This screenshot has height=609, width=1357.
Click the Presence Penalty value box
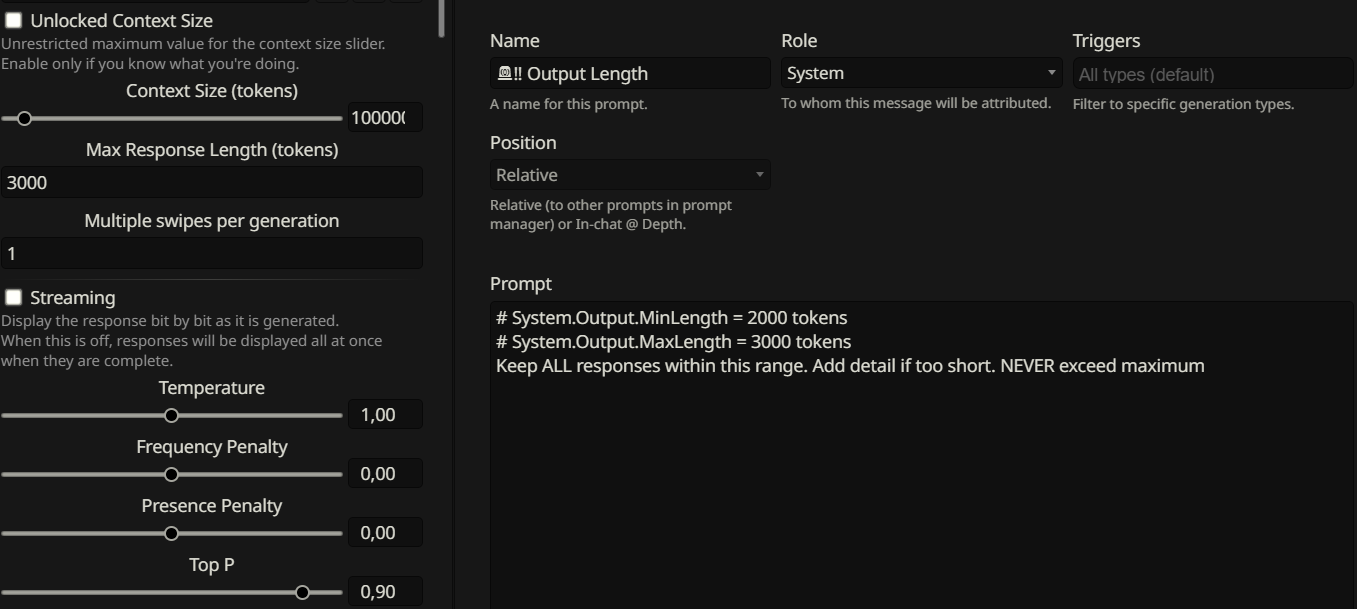[384, 533]
